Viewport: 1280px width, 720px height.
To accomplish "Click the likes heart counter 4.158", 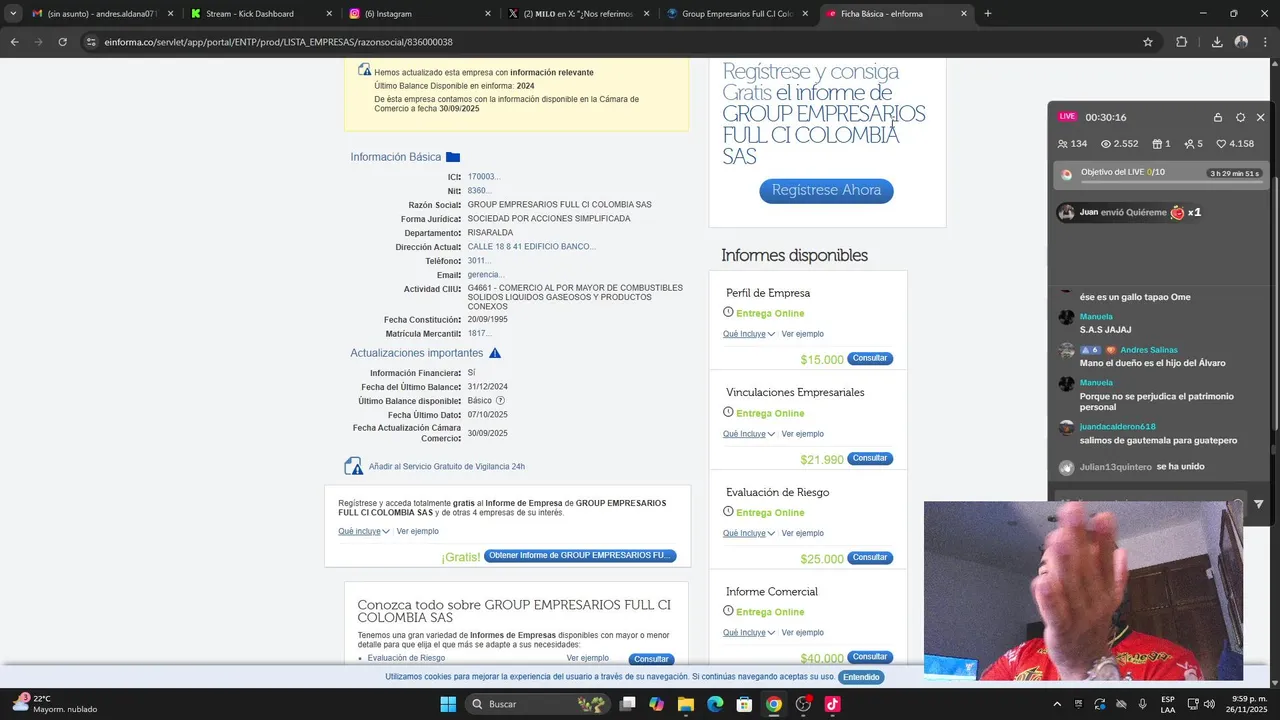I will click(1235, 144).
